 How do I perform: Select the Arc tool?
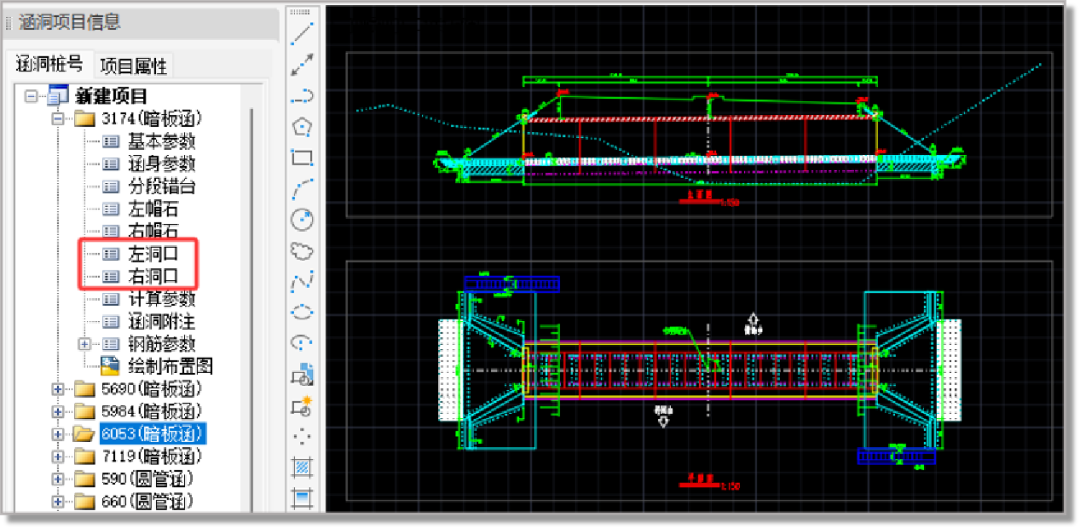302,188
